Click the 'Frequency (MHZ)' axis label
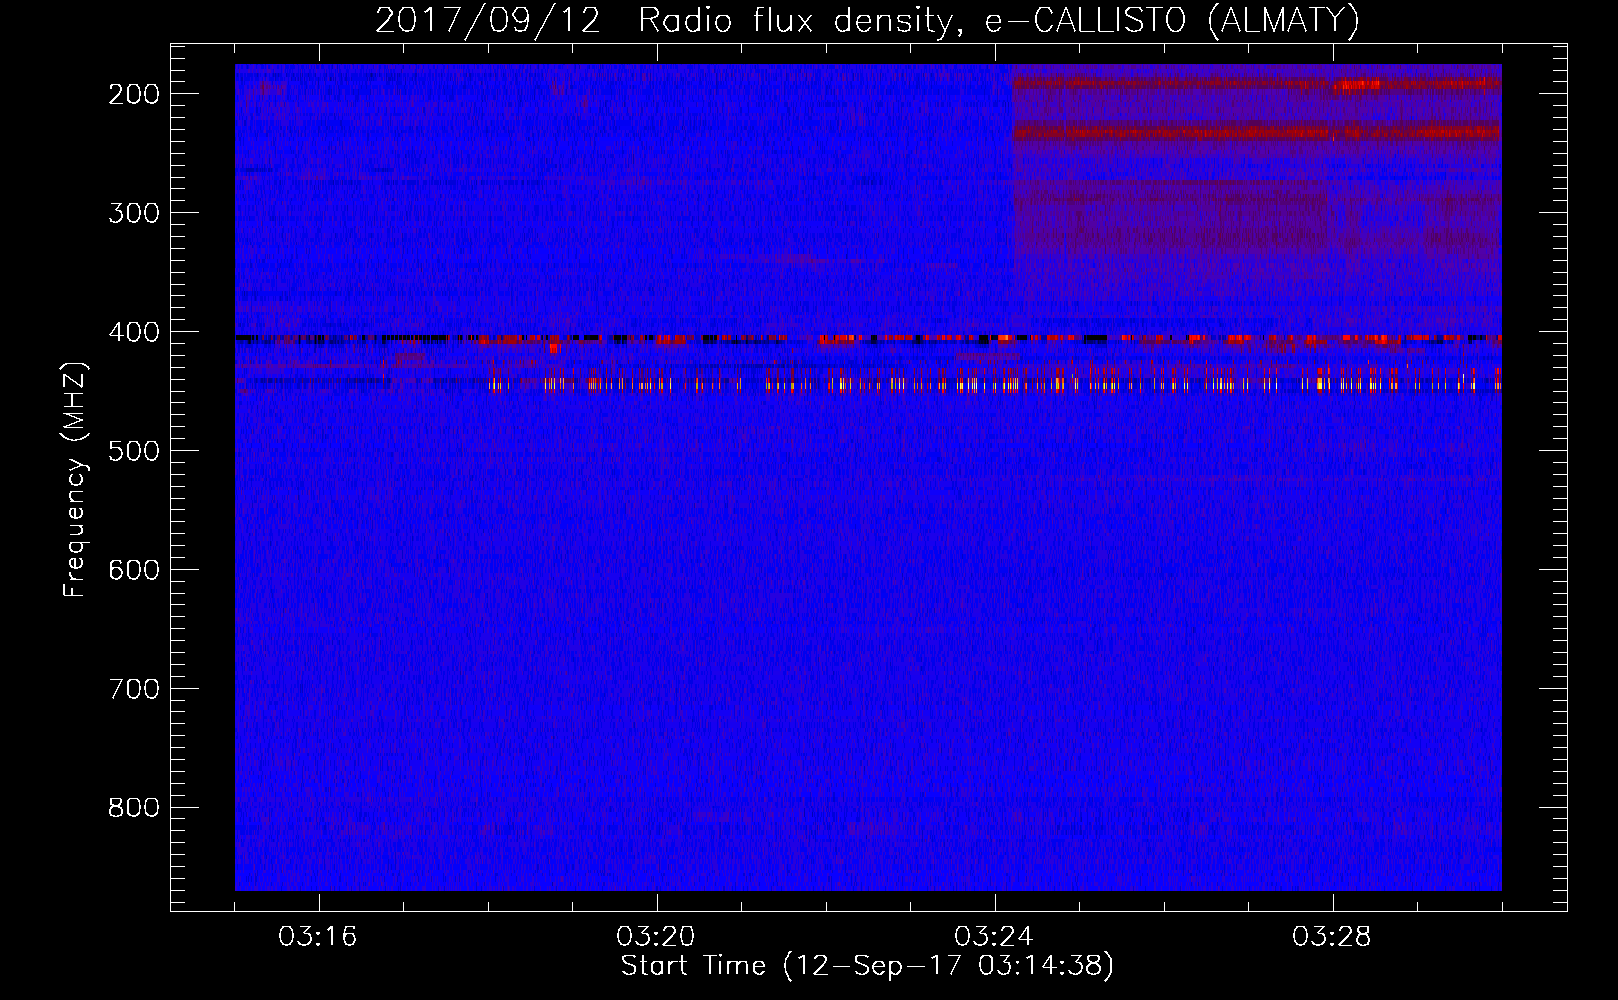The width and height of the screenshot is (1618, 1000). click(75, 479)
